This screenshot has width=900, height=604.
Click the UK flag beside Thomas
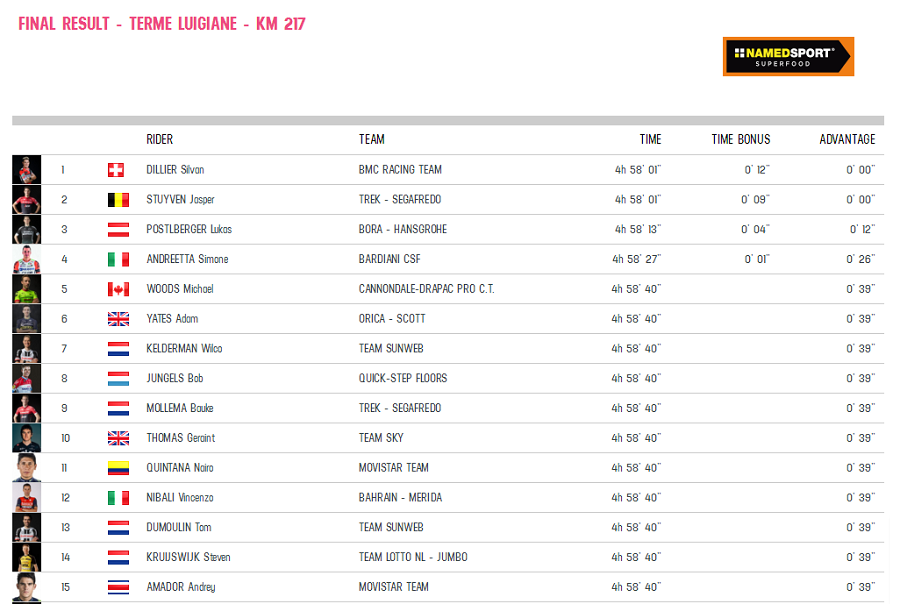click(118, 439)
